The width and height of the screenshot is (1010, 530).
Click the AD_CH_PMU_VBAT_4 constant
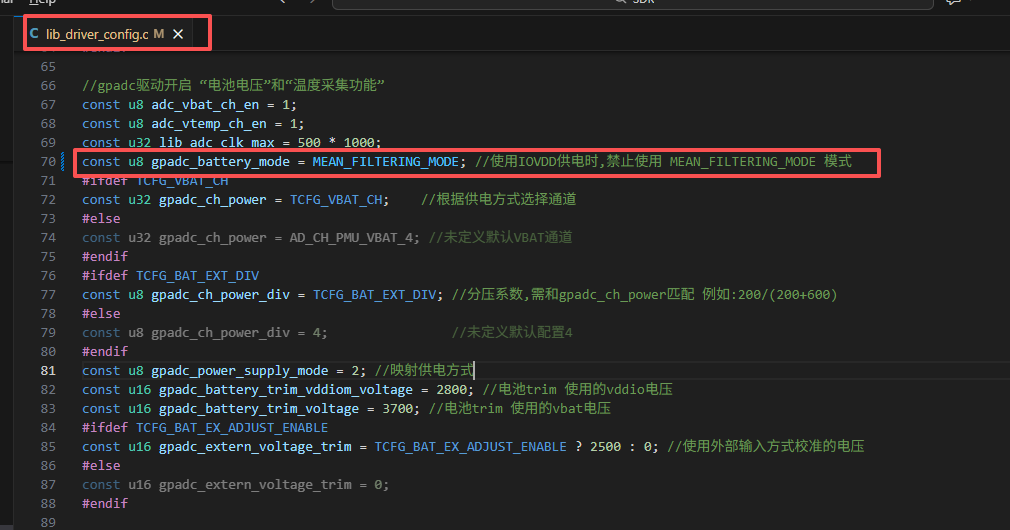[351, 238]
